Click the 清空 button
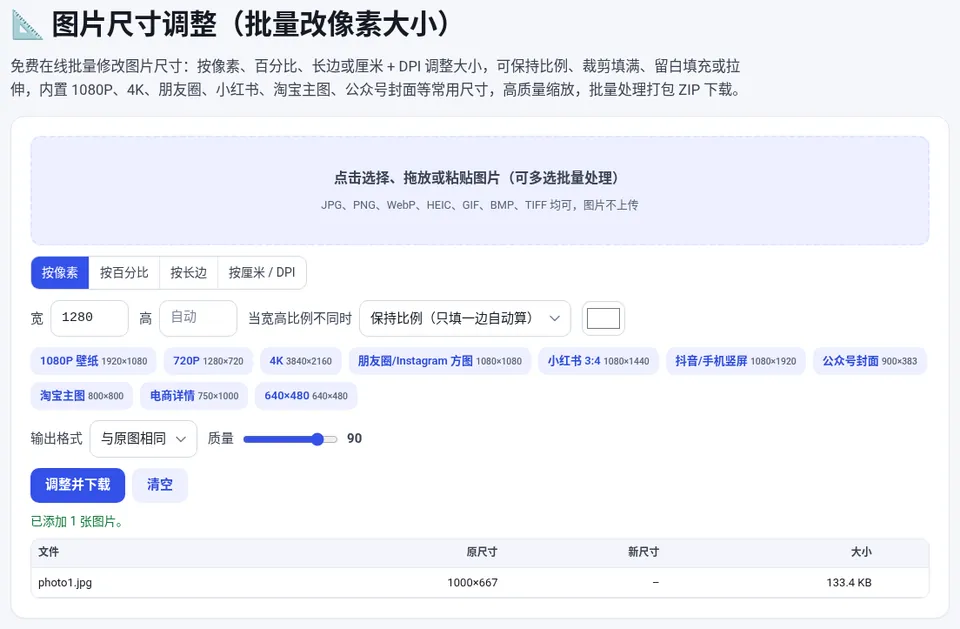The height and width of the screenshot is (629, 960). (x=160, y=485)
